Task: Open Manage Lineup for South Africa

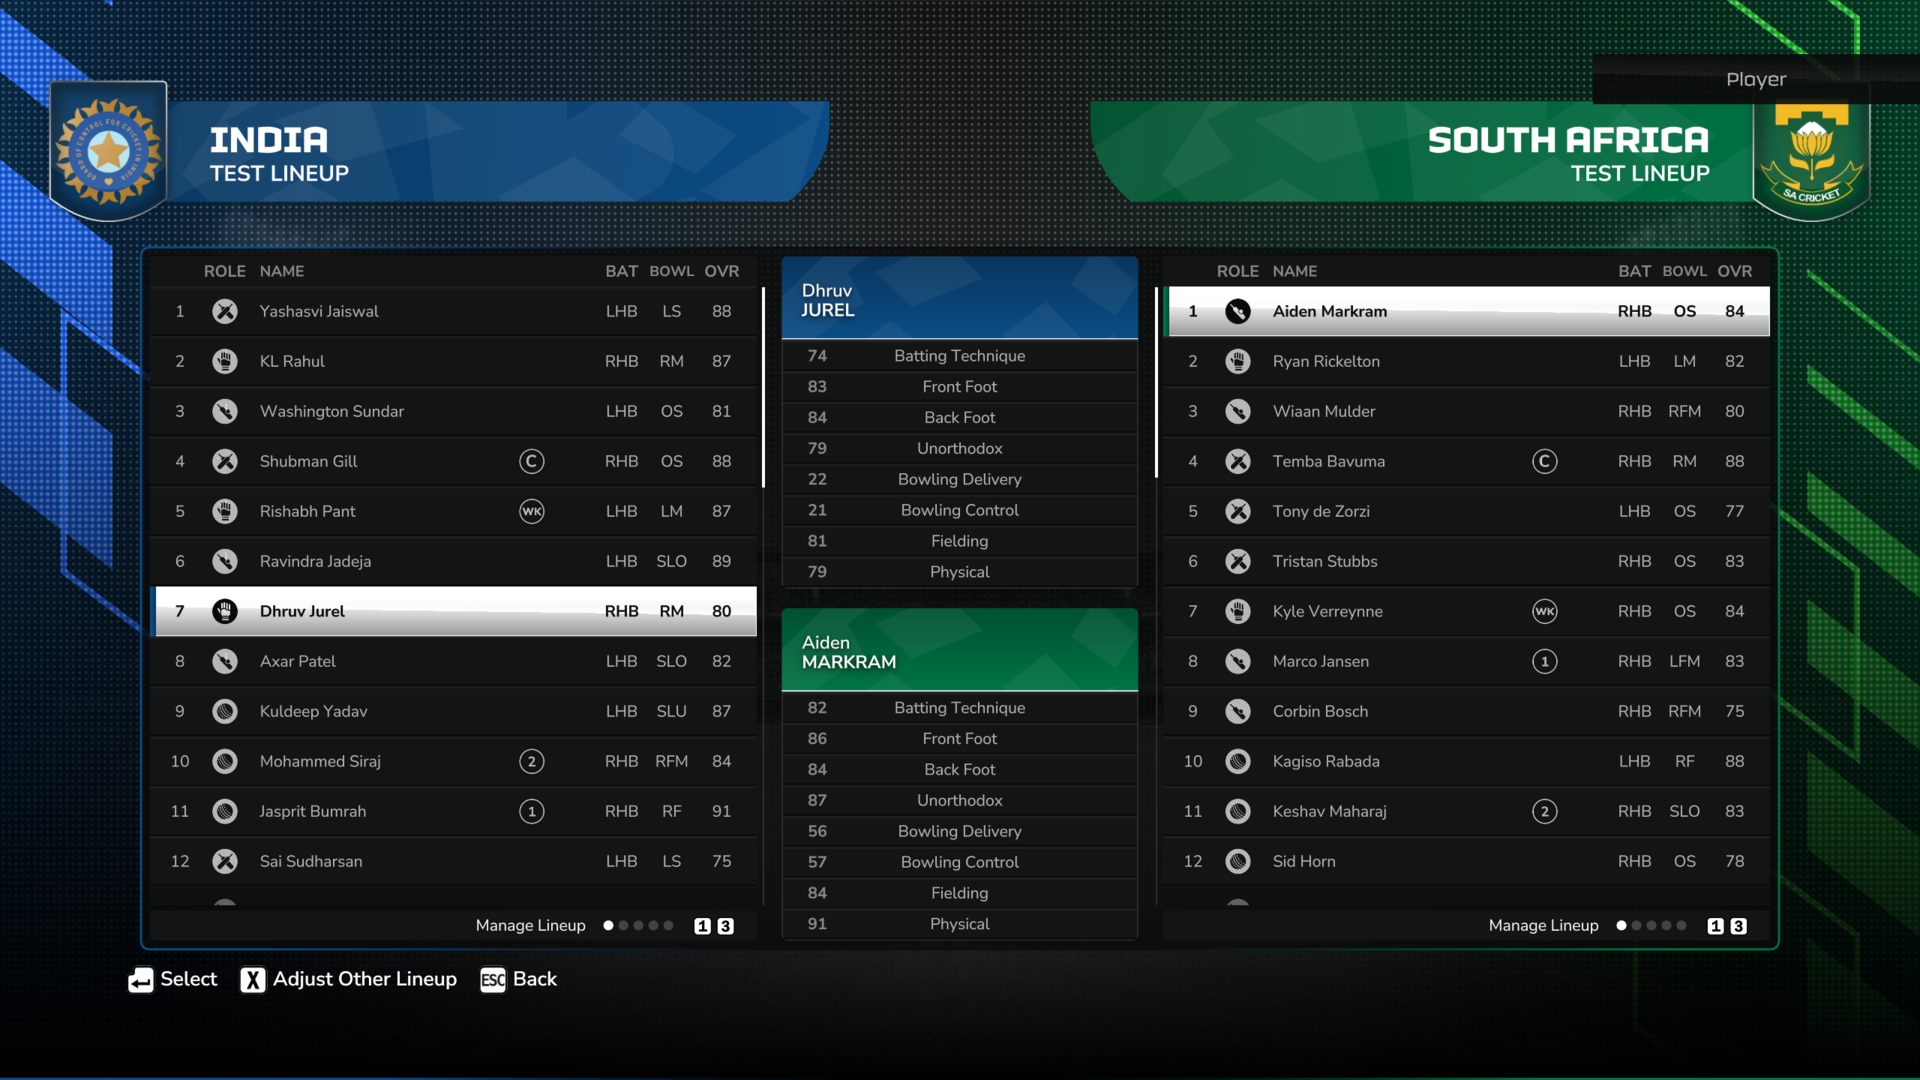Action: [x=1543, y=926]
